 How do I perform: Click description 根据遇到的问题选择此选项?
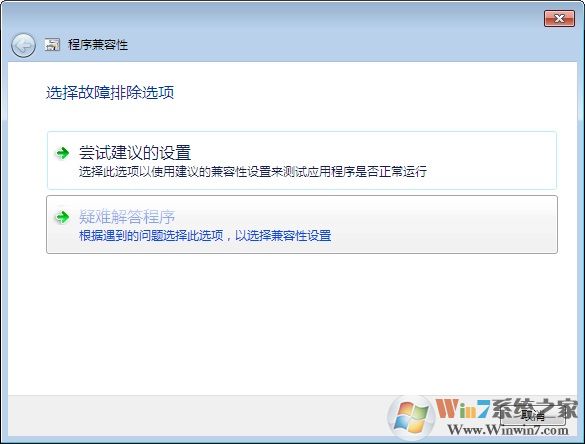[151, 236]
